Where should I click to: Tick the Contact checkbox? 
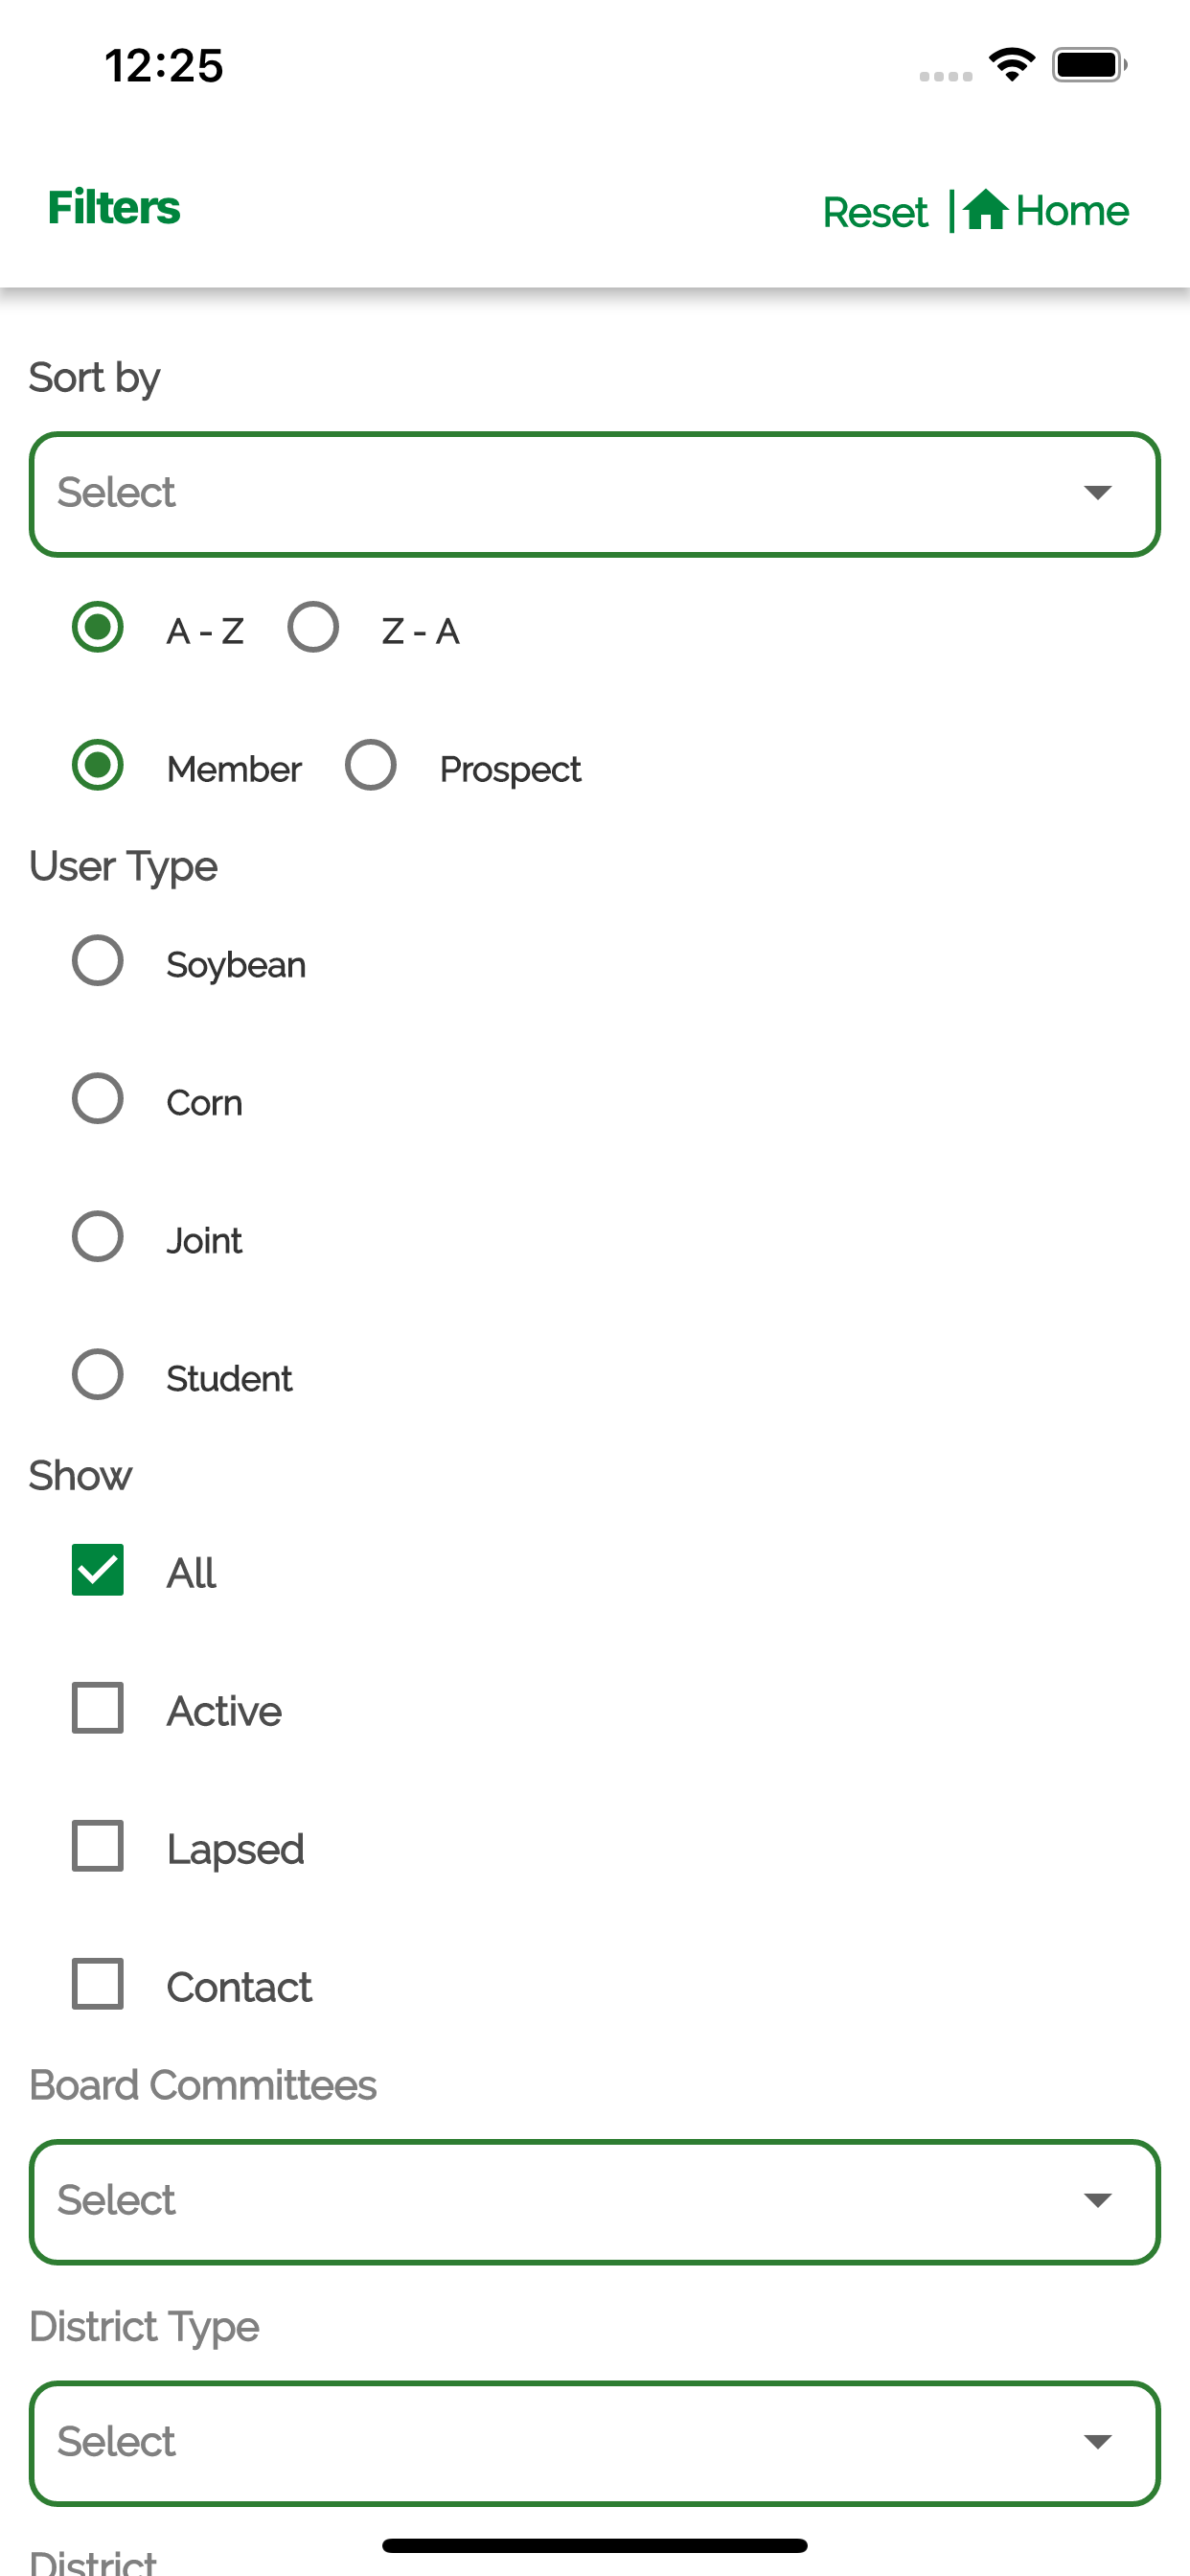98,1984
